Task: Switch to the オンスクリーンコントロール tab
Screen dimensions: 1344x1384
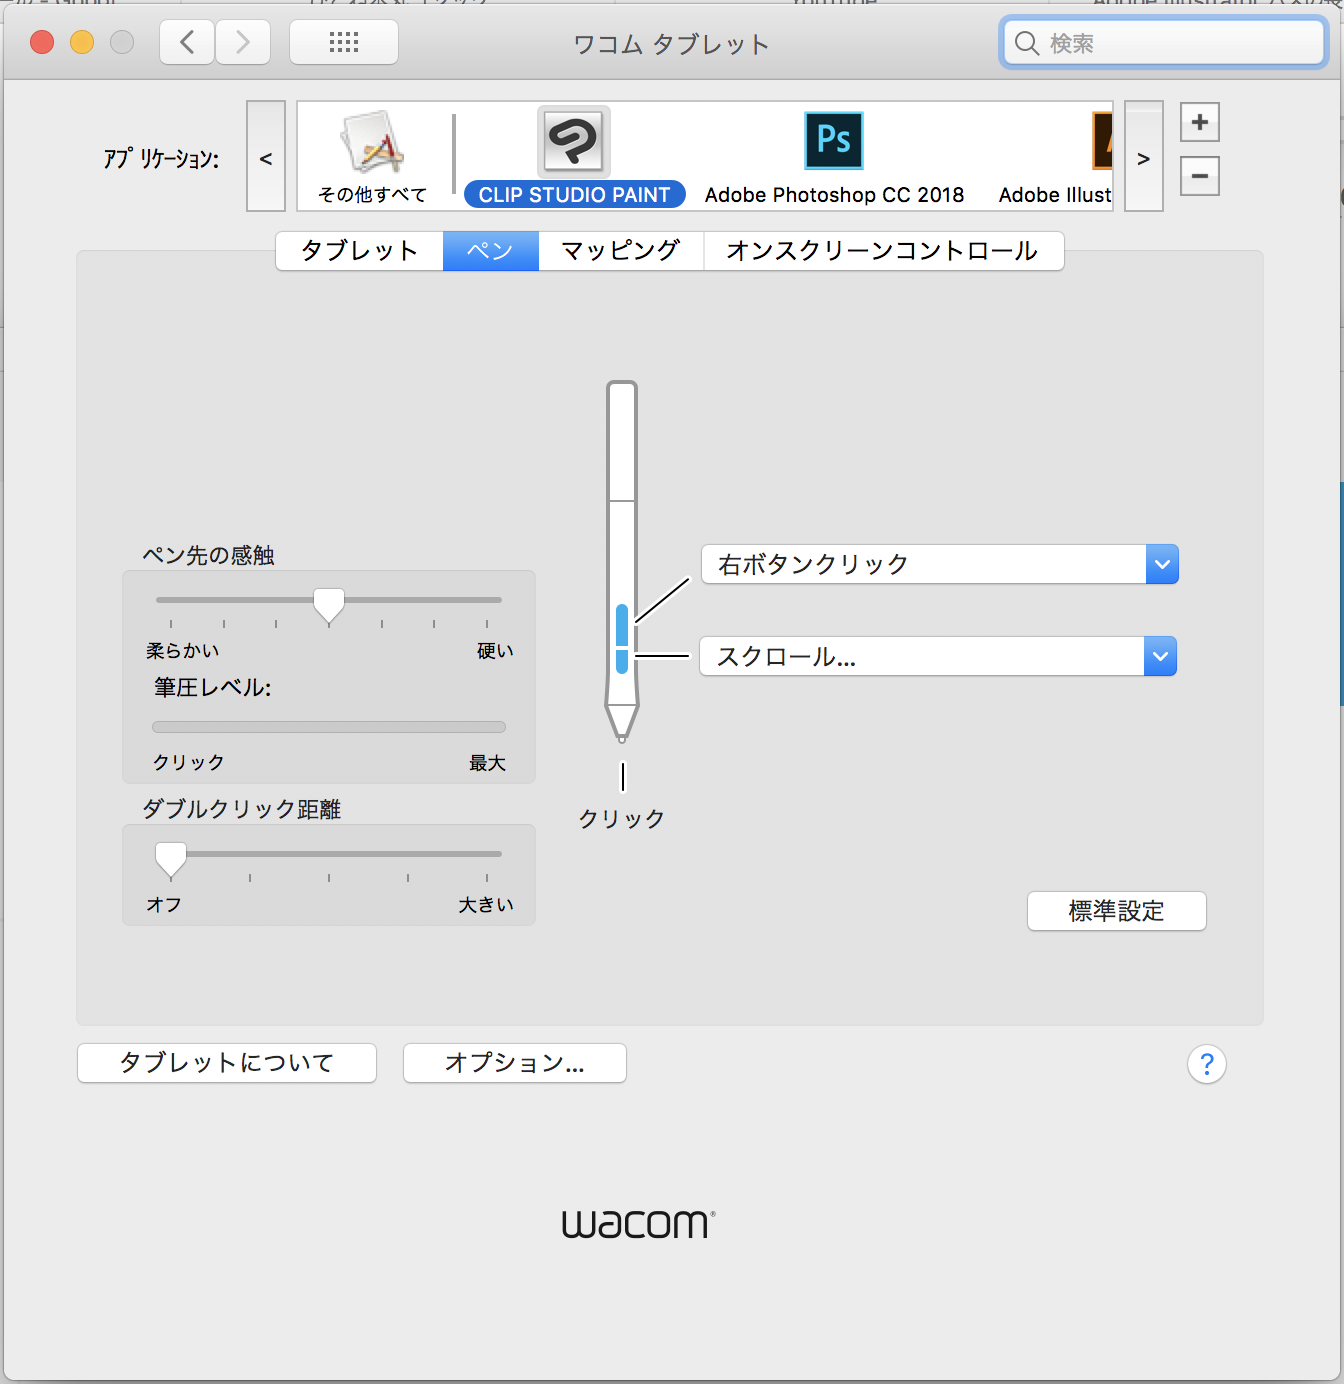Action: (x=883, y=251)
